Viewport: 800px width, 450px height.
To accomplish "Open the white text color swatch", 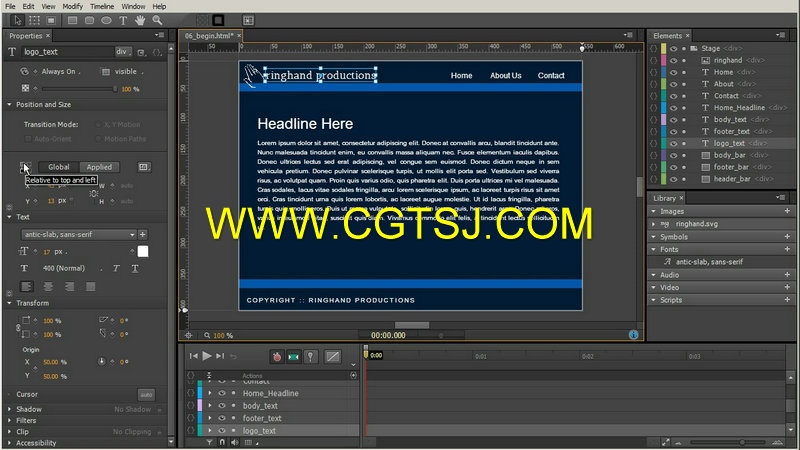I will click(x=143, y=252).
